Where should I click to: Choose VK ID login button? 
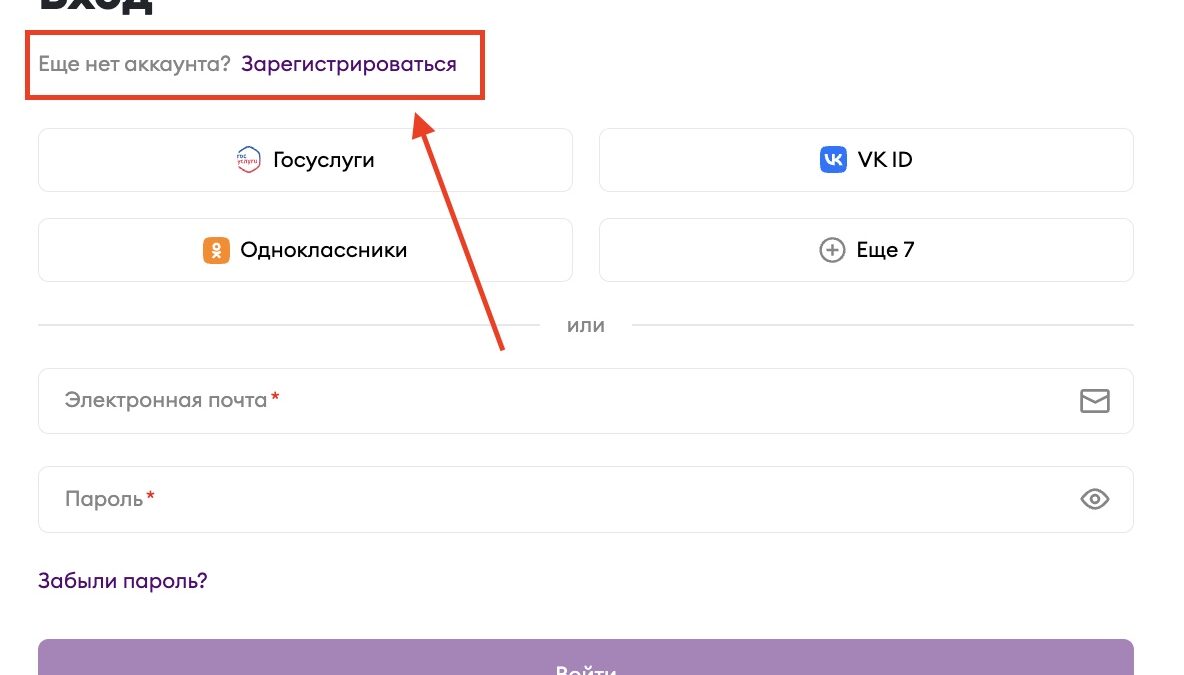(866, 160)
